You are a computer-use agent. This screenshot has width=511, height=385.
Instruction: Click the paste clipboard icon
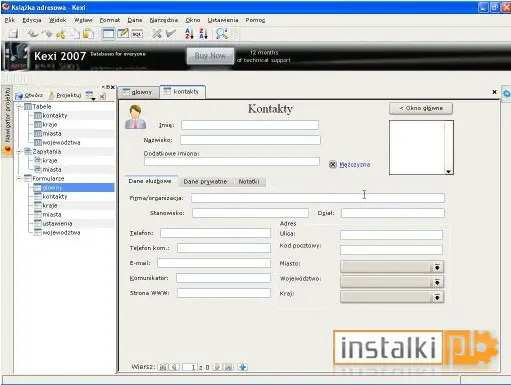pyautogui.click(x=88, y=34)
